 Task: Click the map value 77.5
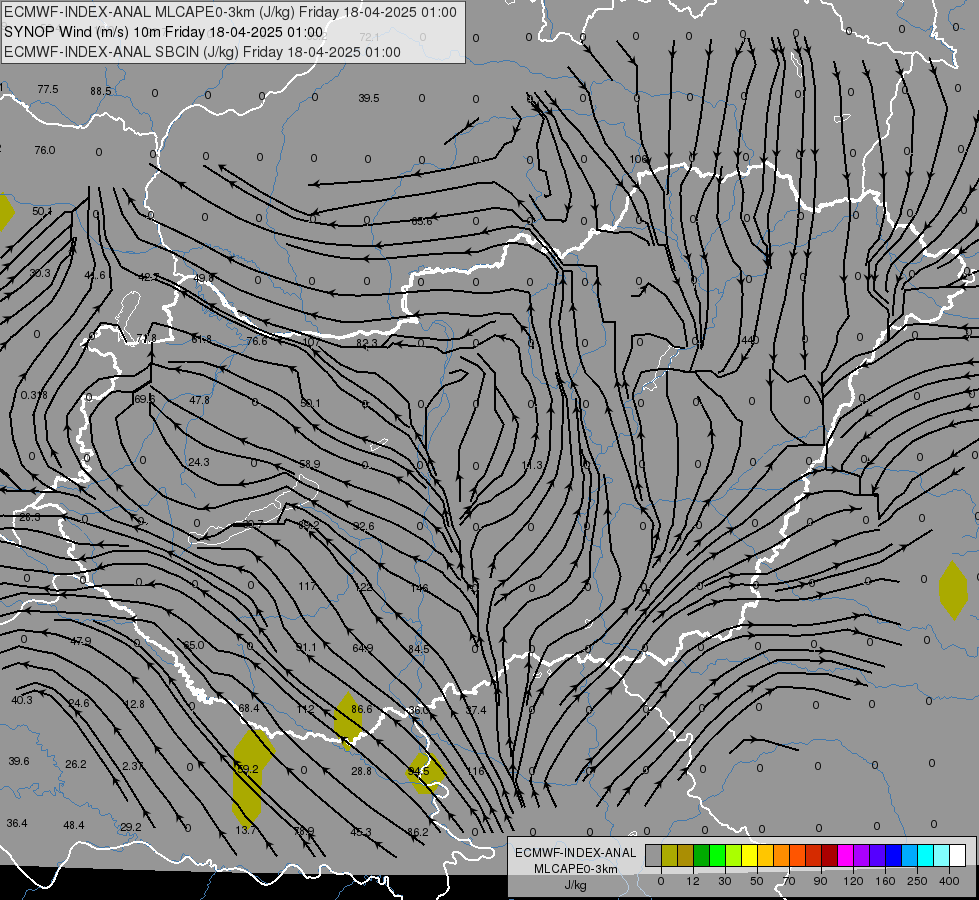(x=47, y=89)
